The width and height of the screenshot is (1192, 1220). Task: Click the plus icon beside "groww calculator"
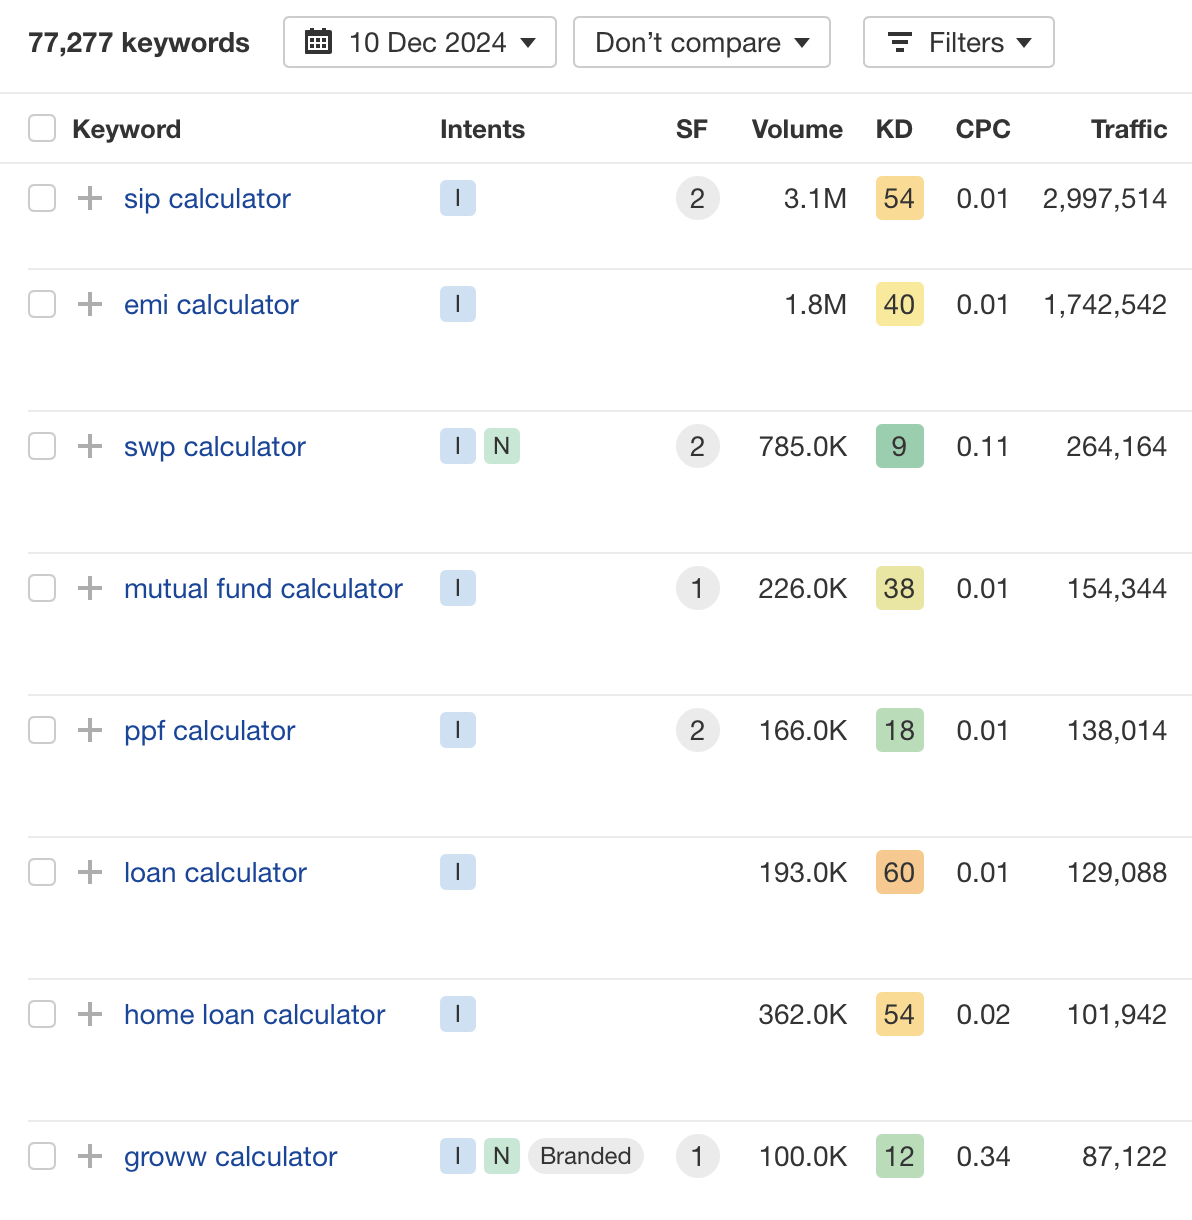coord(89,1156)
